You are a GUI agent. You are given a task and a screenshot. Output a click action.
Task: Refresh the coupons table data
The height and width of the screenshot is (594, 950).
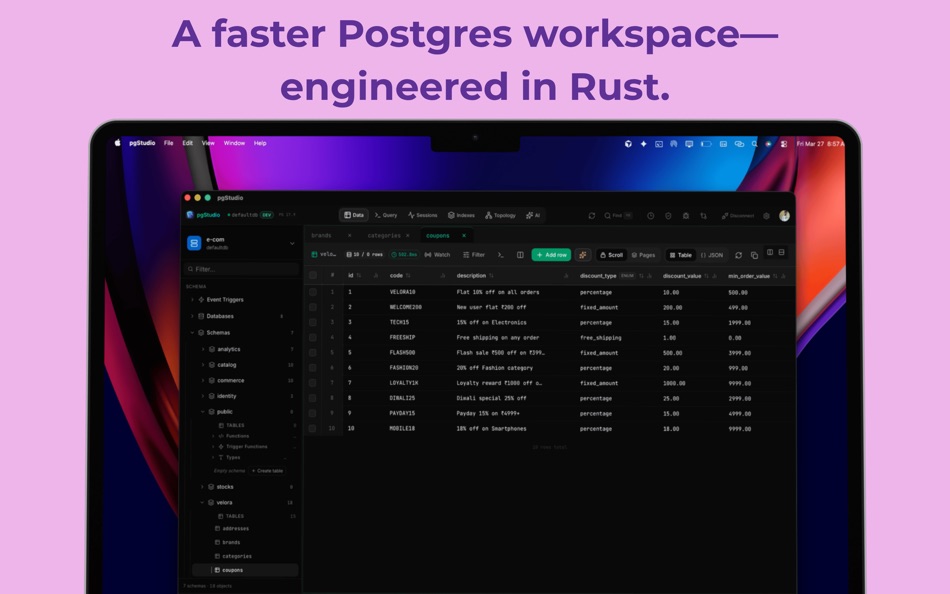pos(739,255)
